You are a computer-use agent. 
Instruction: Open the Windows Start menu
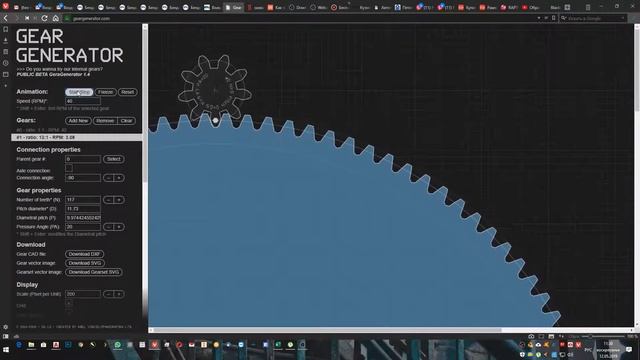(6, 350)
